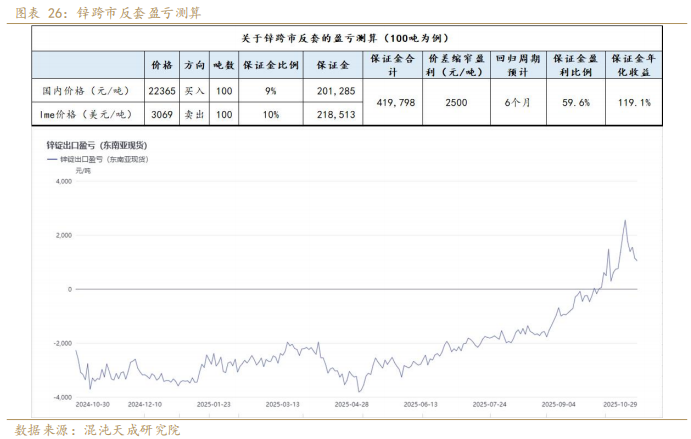Click the highest peak of the chart line
The image size is (691, 439).
click(x=625, y=221)
